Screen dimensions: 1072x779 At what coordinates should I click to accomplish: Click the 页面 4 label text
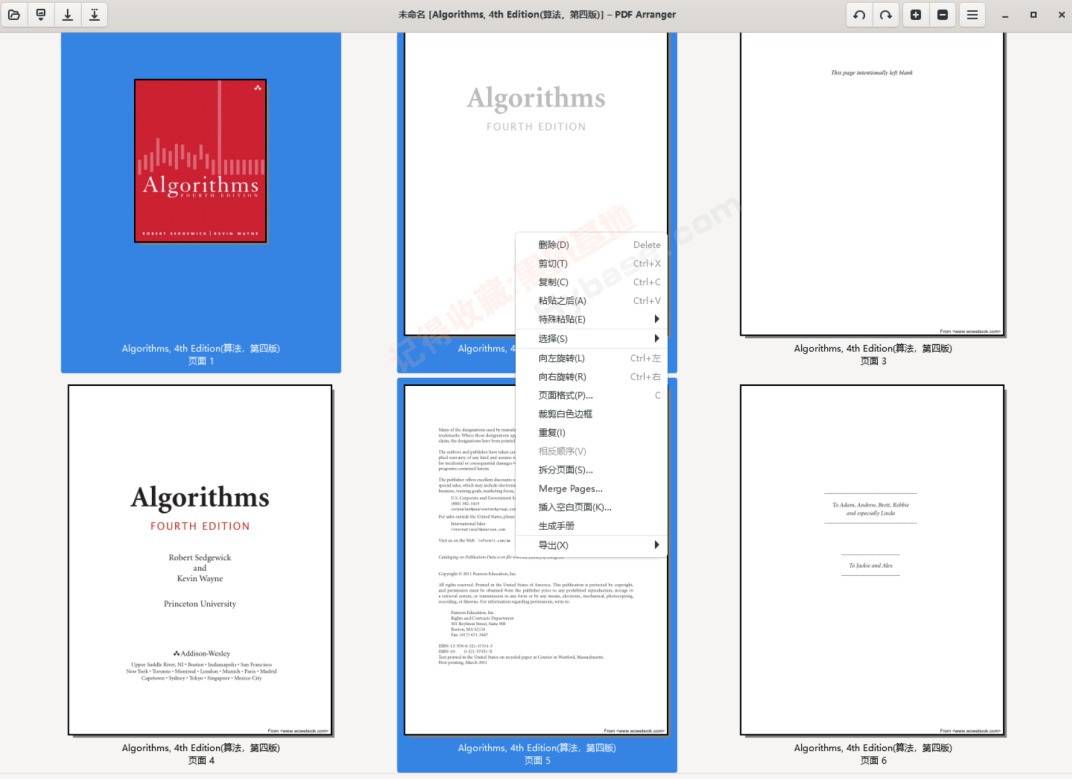(x=201, y=761)
